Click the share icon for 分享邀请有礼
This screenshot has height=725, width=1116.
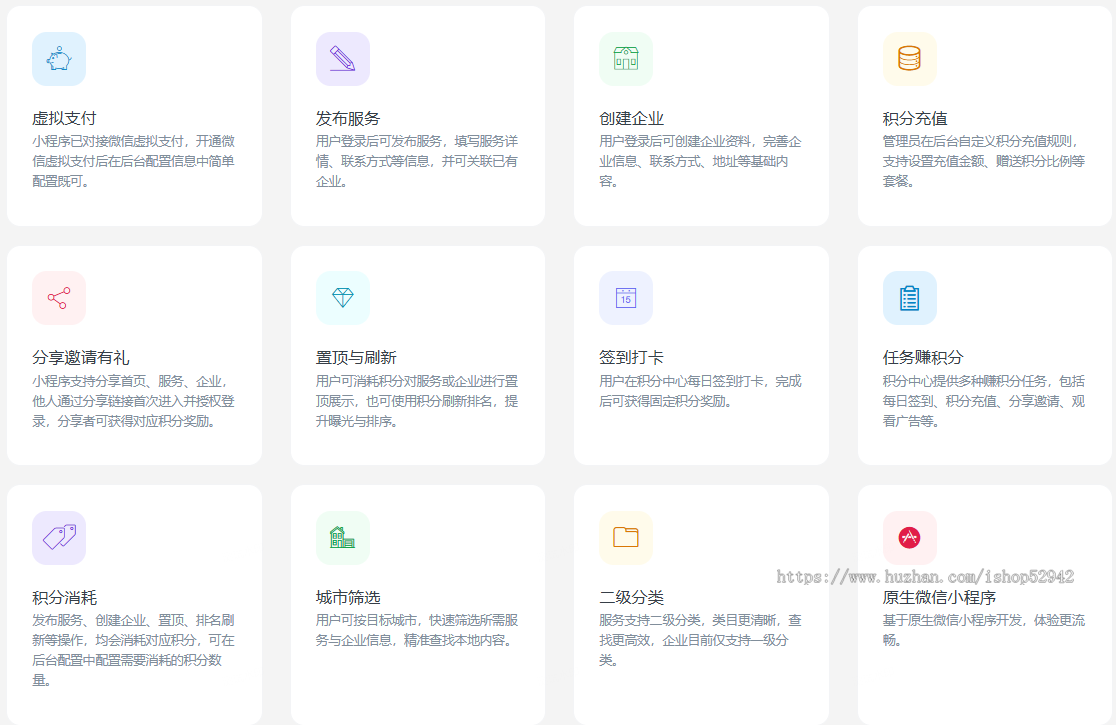[59, 298]
